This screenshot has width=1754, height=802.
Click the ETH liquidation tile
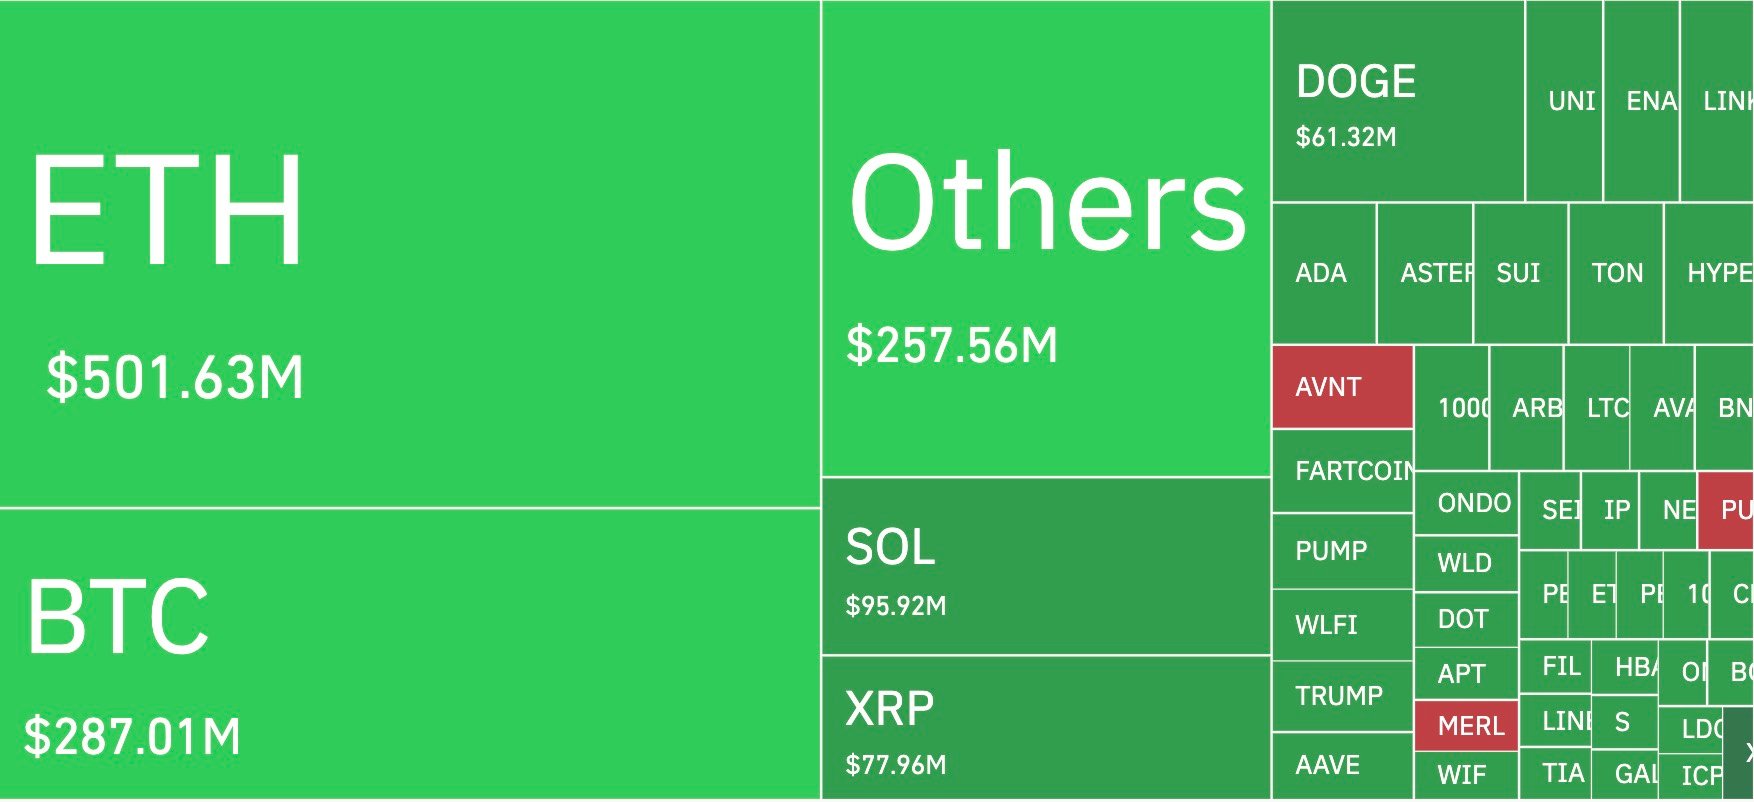tap(410, 254)
